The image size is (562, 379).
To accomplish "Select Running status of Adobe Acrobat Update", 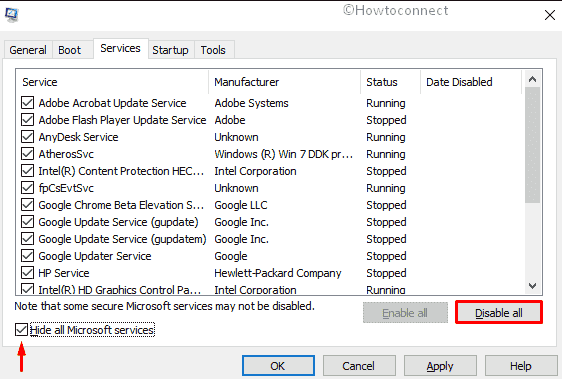I will tap(386, 103).
